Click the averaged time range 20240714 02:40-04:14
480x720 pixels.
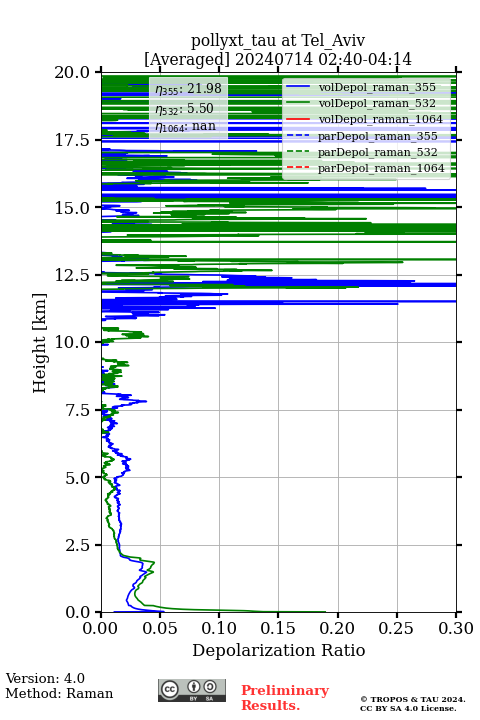(323, 59)
